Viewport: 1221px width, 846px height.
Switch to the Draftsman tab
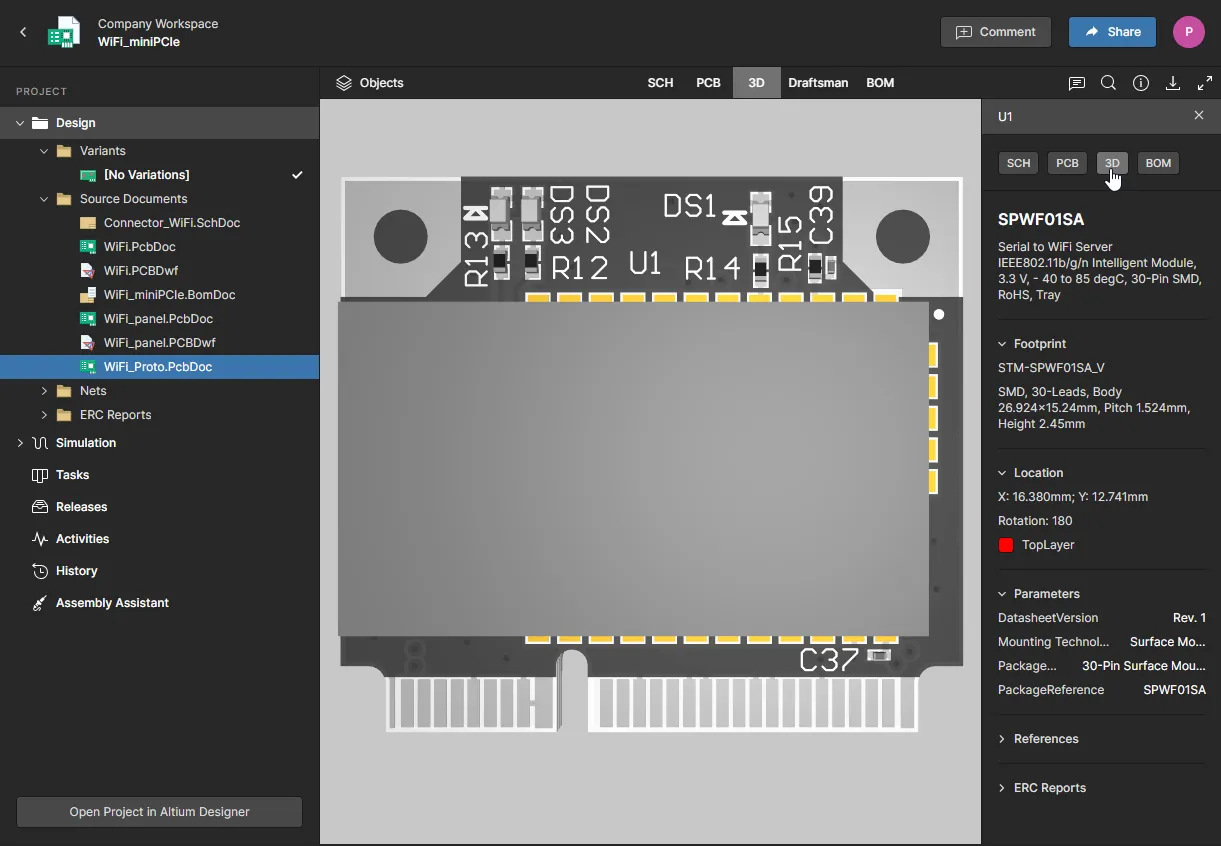tap(818, 83)
